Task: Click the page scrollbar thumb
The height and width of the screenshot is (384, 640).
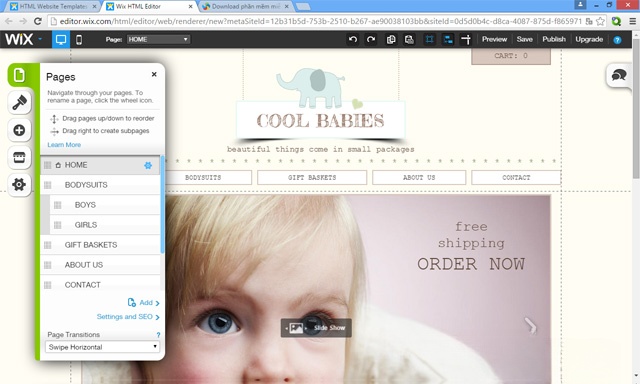Action: click(x=636, y=108)
